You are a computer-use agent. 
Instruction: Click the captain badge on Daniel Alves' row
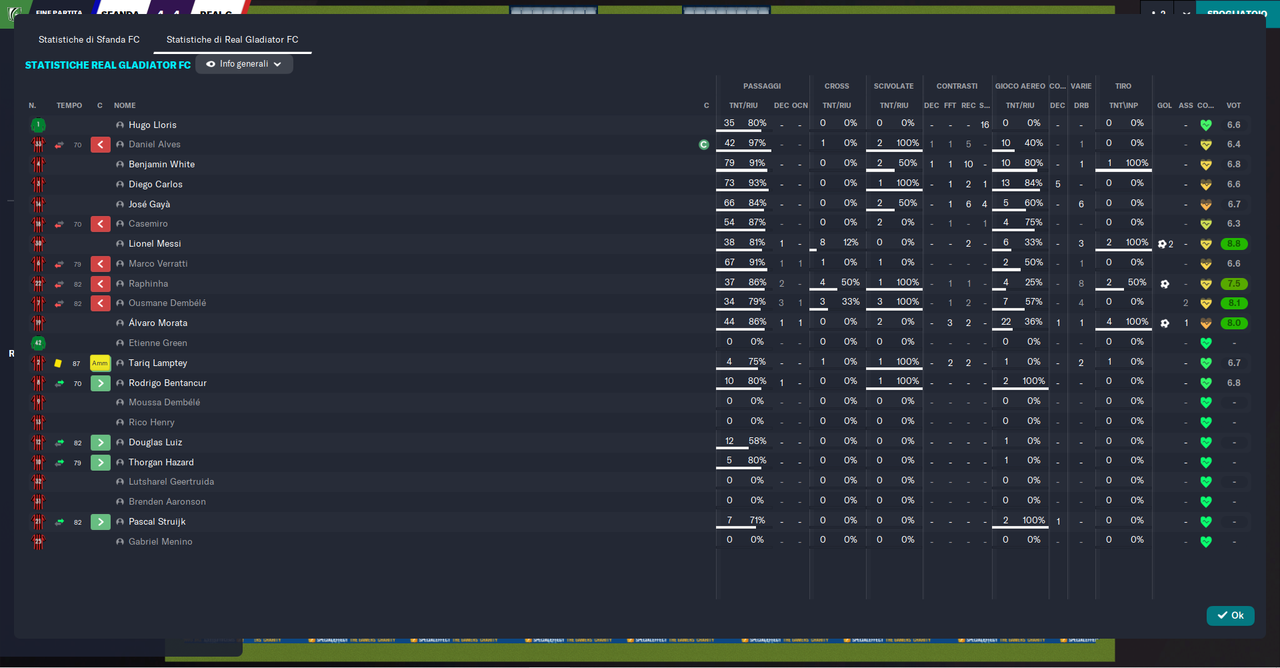tap(704, 145)
